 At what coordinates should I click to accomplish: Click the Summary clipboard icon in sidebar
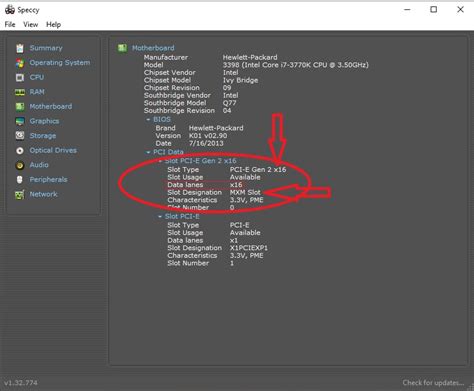coord(20,48)
